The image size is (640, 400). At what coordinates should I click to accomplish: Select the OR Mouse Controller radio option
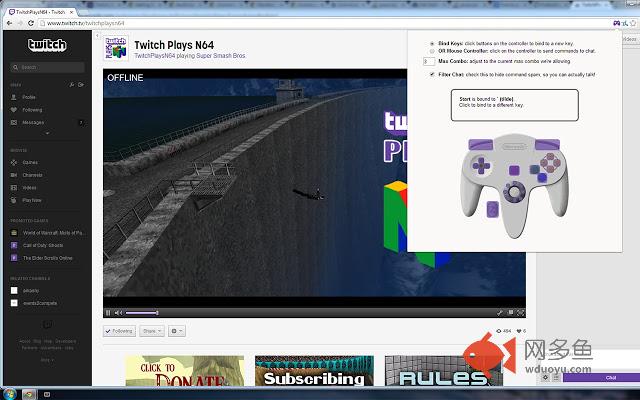click(431, 51)
